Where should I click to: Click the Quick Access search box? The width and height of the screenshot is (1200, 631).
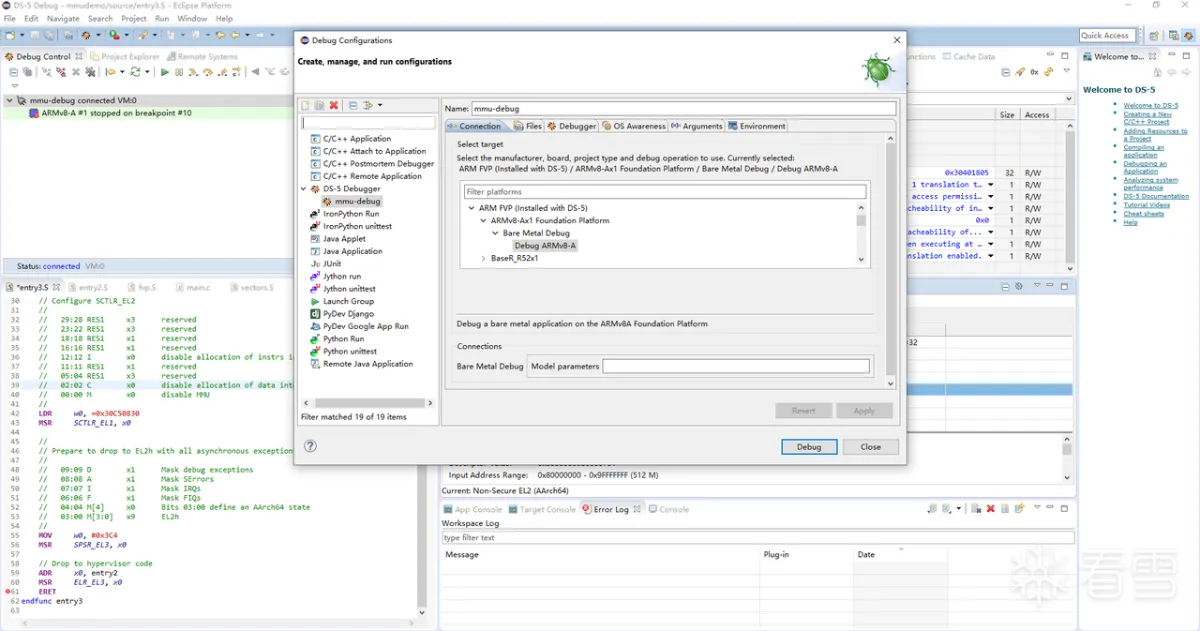click(1105, 35)
